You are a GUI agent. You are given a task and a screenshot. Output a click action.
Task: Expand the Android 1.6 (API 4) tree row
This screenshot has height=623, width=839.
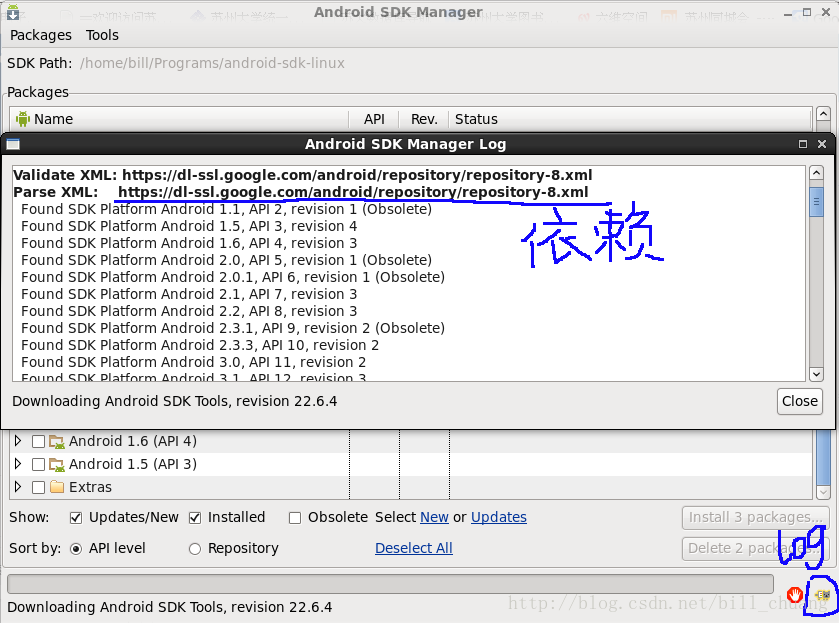coord(18,441)
